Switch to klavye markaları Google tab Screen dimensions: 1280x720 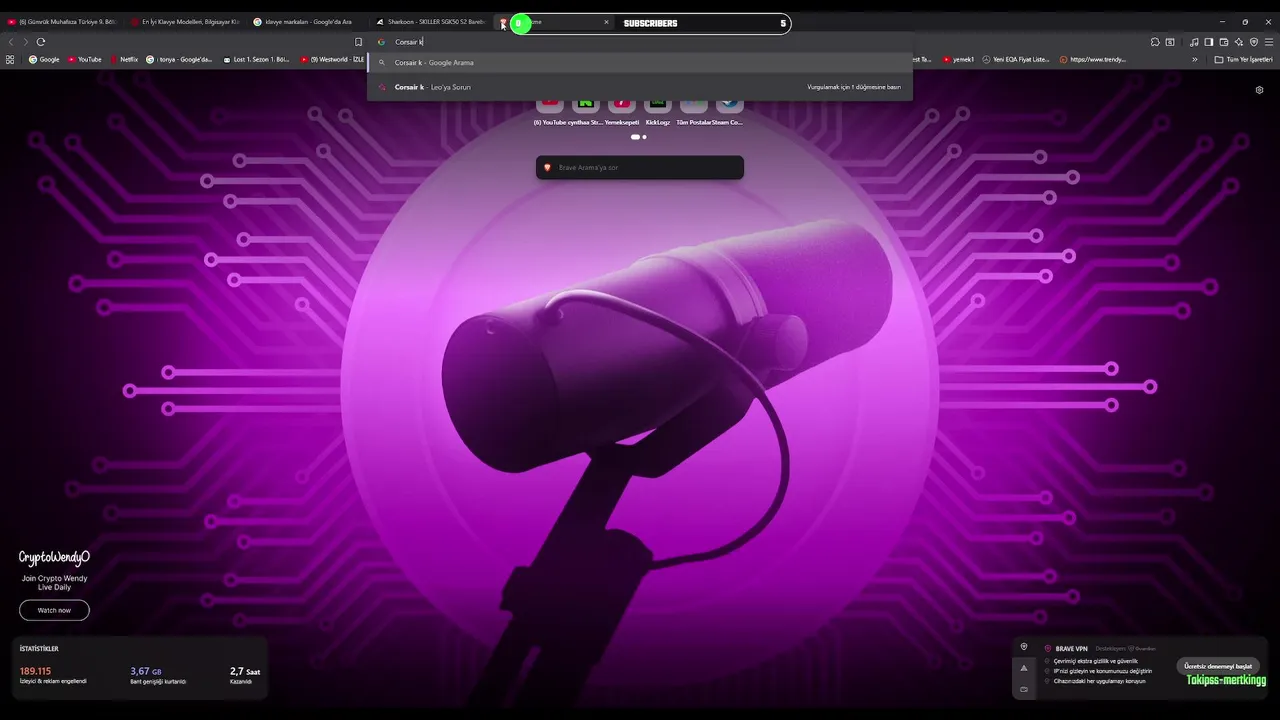308,22
